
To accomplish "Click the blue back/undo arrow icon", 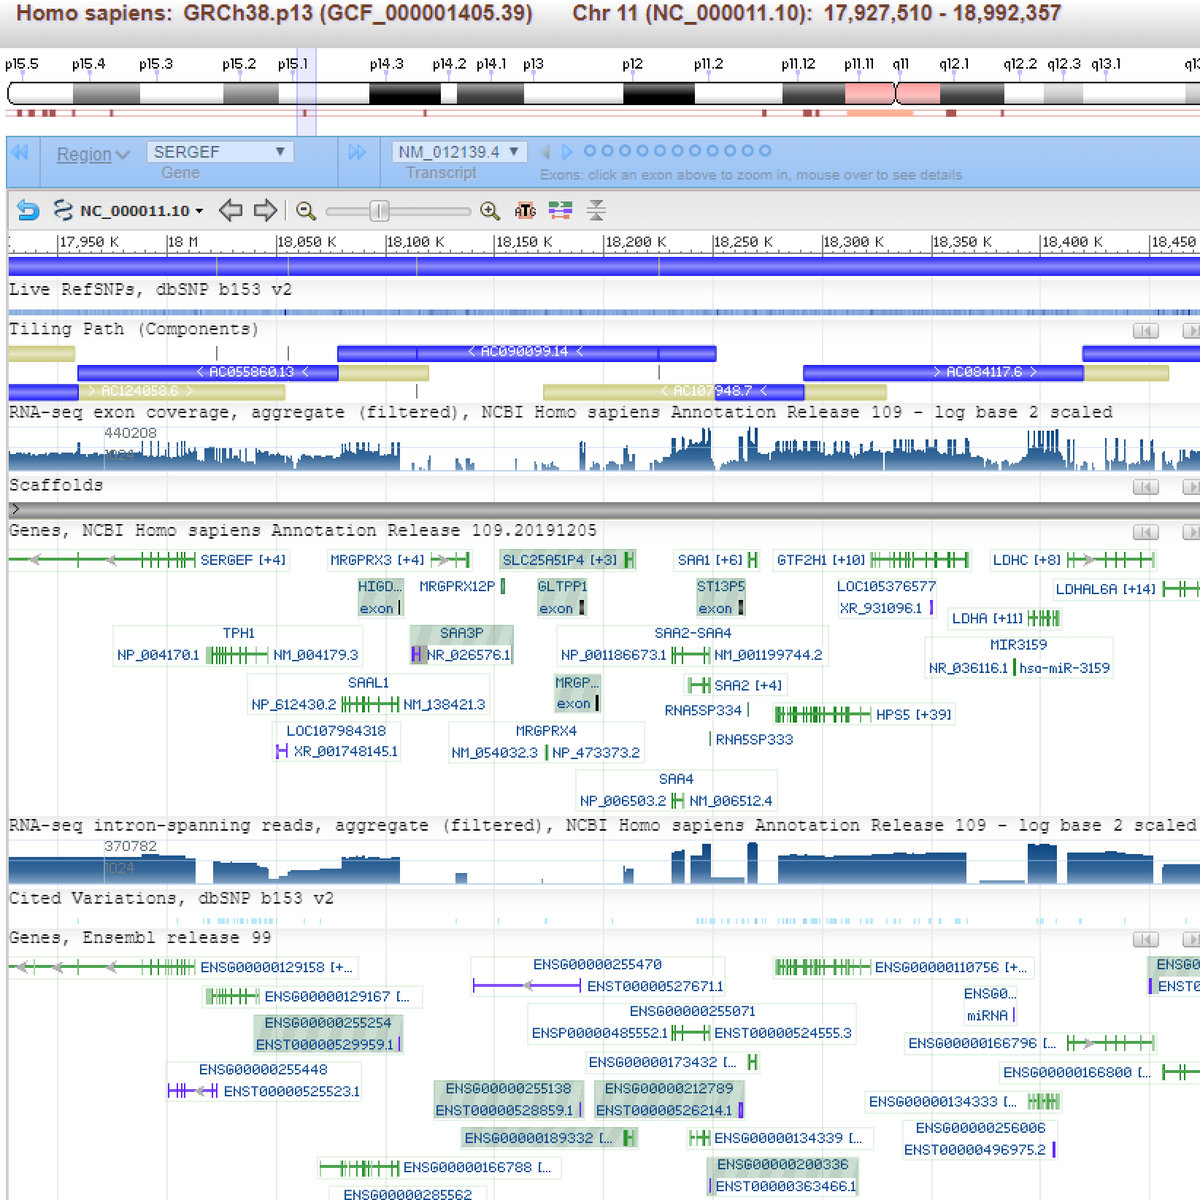I will tap(28, 210).
